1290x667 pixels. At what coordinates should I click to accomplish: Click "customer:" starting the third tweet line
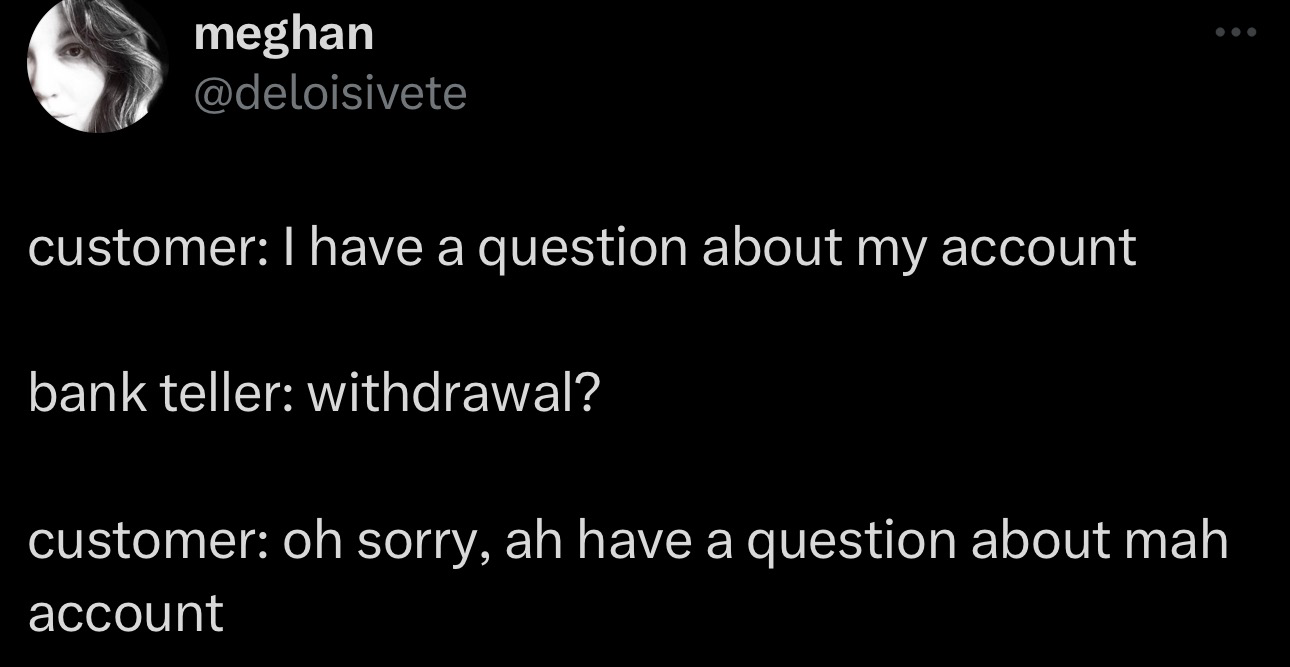click(144, 541)
